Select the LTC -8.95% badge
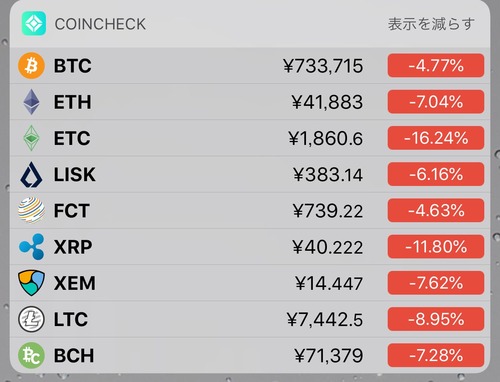 click(436, 319)
